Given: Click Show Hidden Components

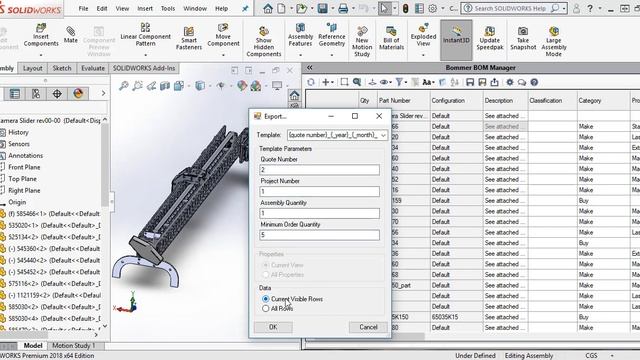Looking at the screenshot, I should pos(264,41).
